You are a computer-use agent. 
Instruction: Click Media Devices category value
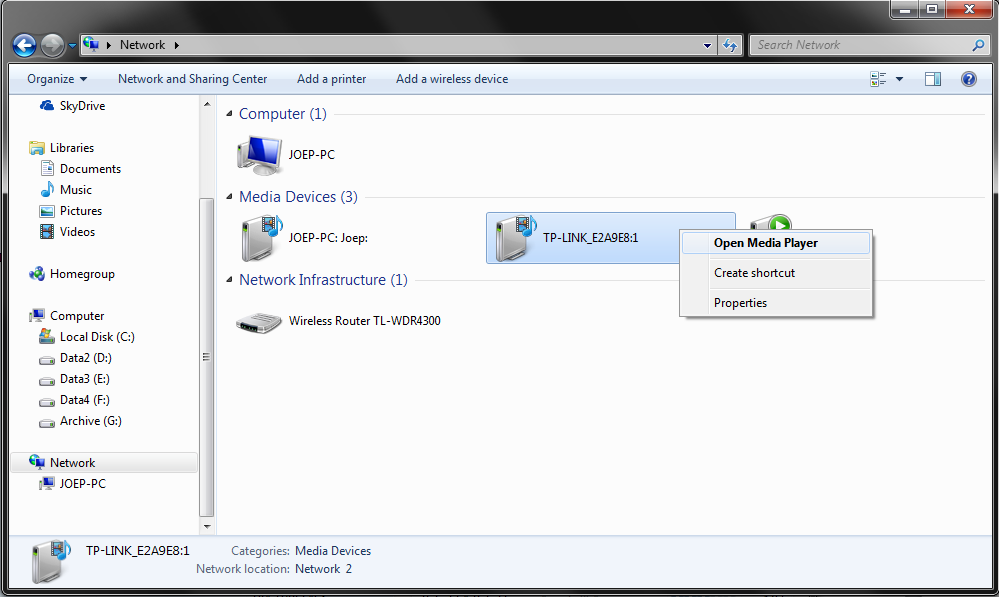tap(333, 551)
